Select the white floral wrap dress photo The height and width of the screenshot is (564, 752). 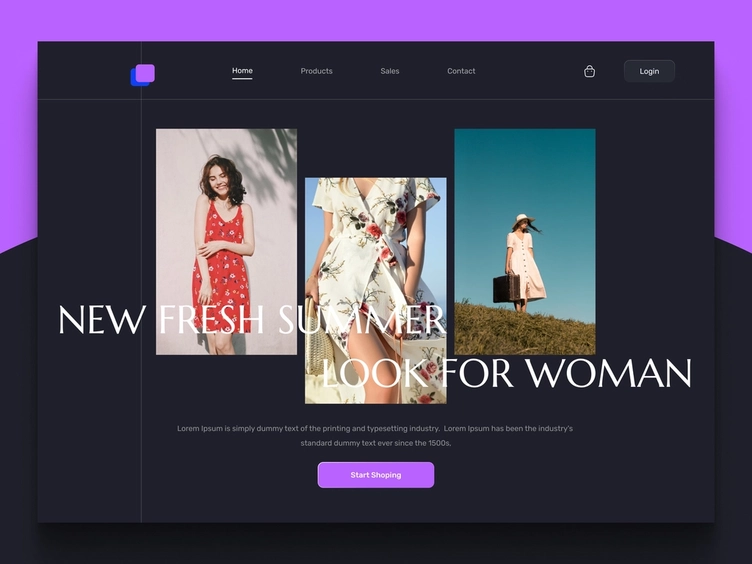point(376,291)
